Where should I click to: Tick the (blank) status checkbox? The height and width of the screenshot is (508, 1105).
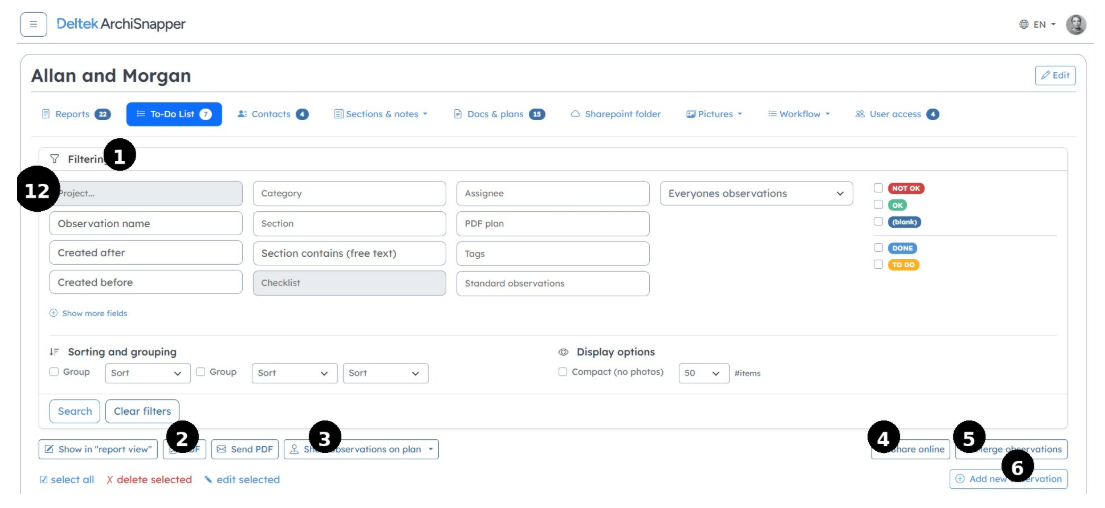pyautogui.click(x=878, y=221)
